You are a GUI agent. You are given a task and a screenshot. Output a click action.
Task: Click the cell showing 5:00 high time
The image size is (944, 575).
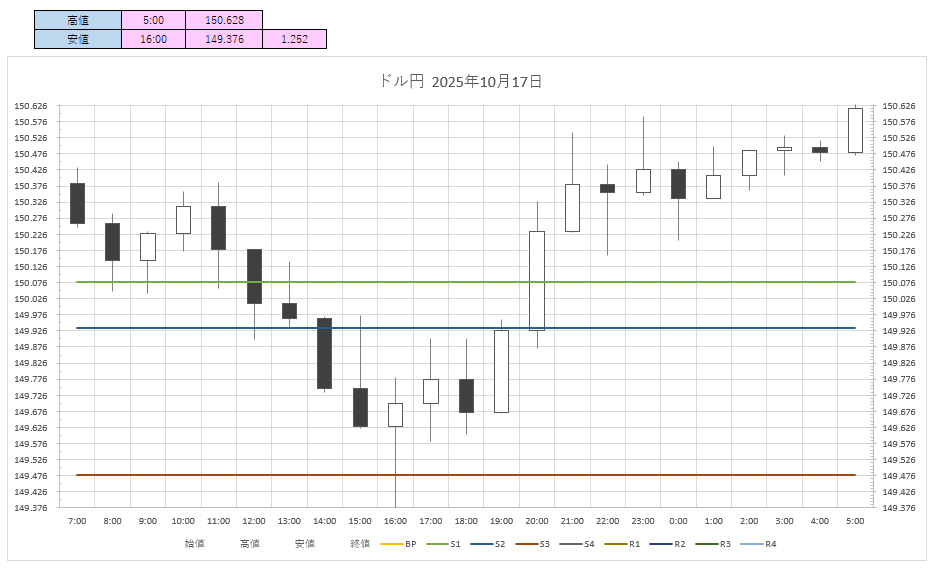153,19
